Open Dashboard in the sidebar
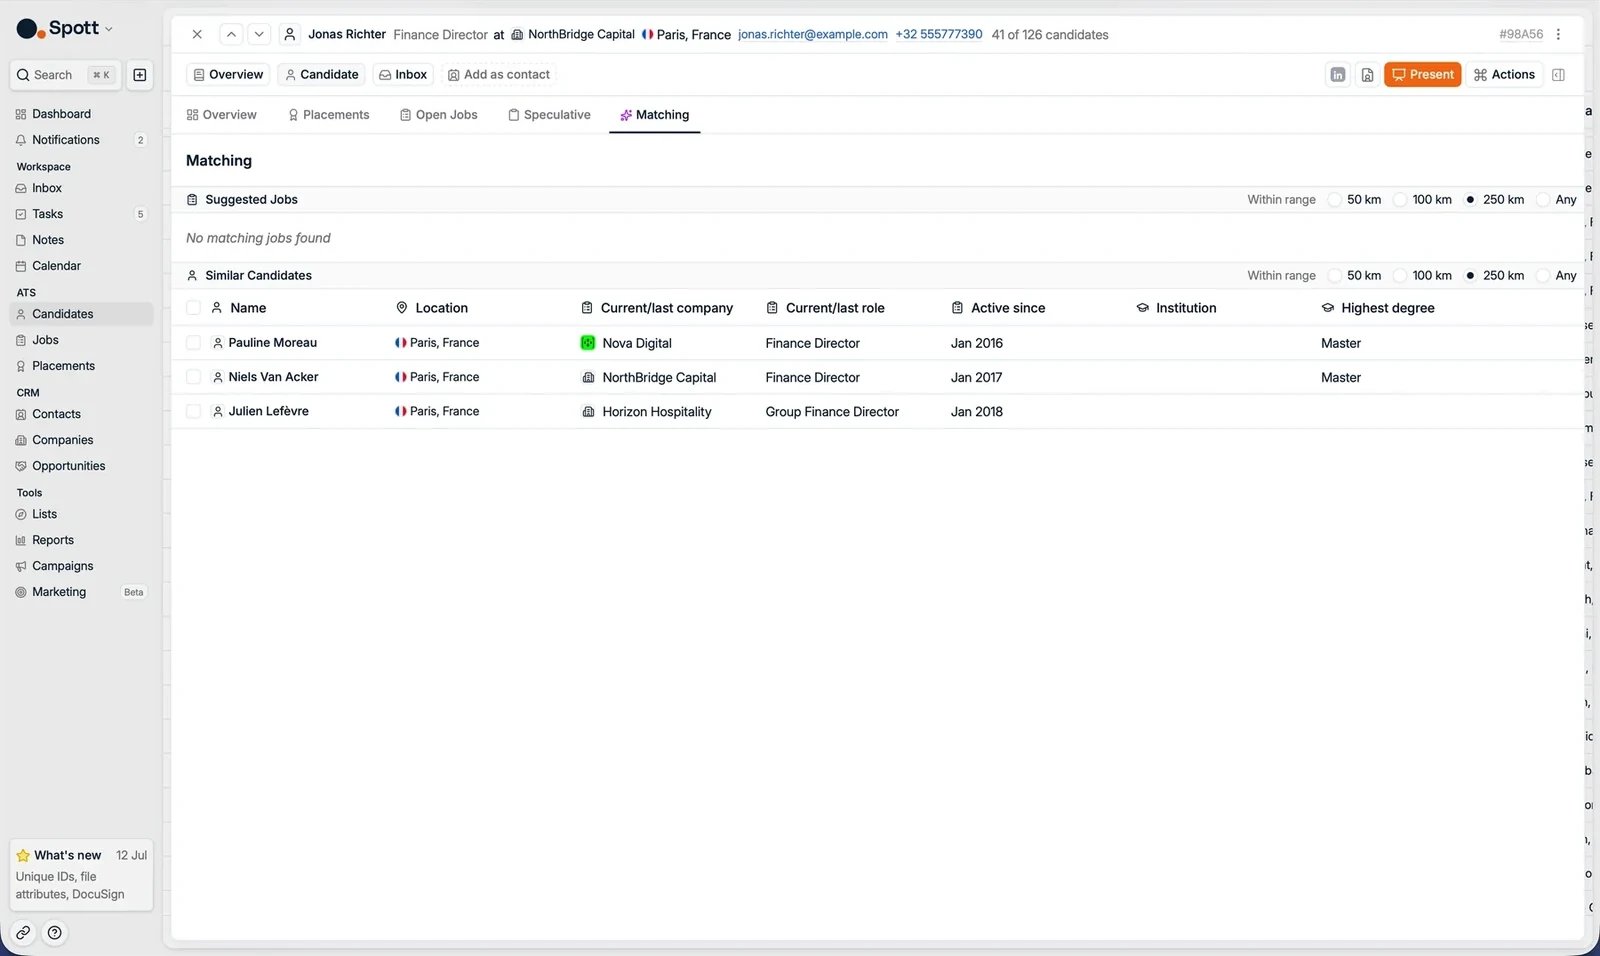Image resolution: width=1600 pixels, height=956 pixels. coord(81,114)
